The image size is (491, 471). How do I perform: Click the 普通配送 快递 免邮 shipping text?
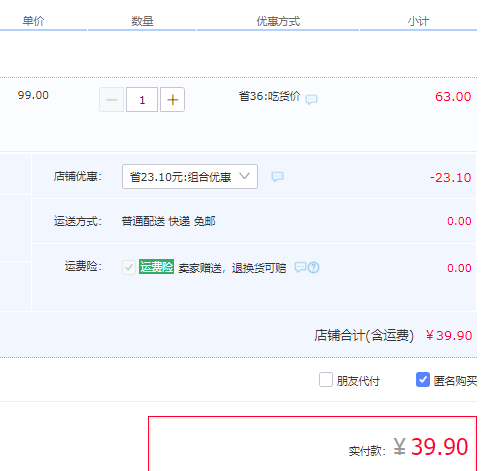click(x=168, y=221)
